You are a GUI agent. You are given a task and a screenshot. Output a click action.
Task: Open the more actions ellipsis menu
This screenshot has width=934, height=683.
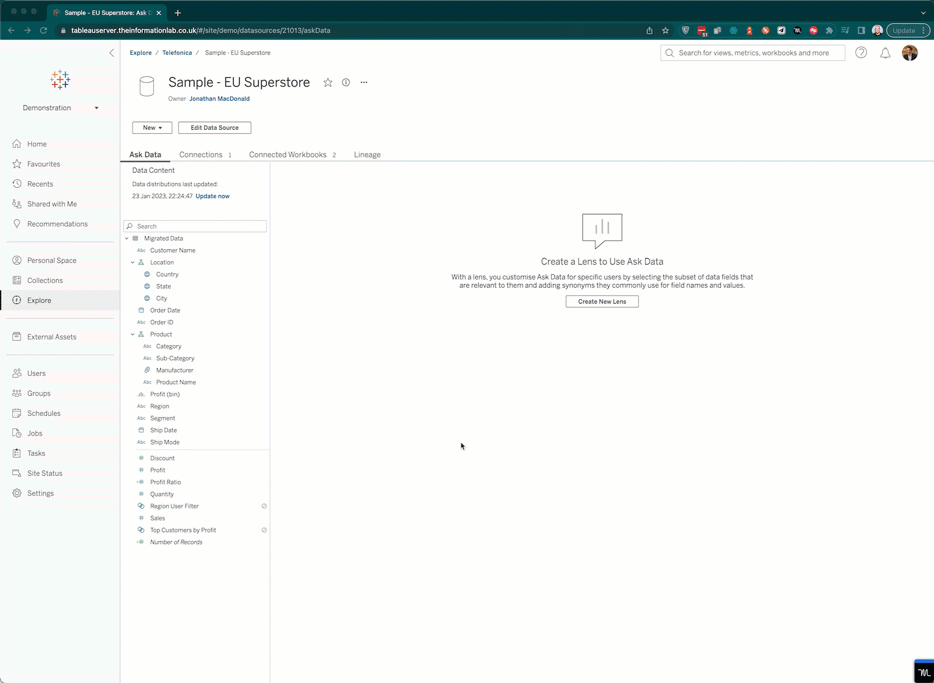pos(364,83)
